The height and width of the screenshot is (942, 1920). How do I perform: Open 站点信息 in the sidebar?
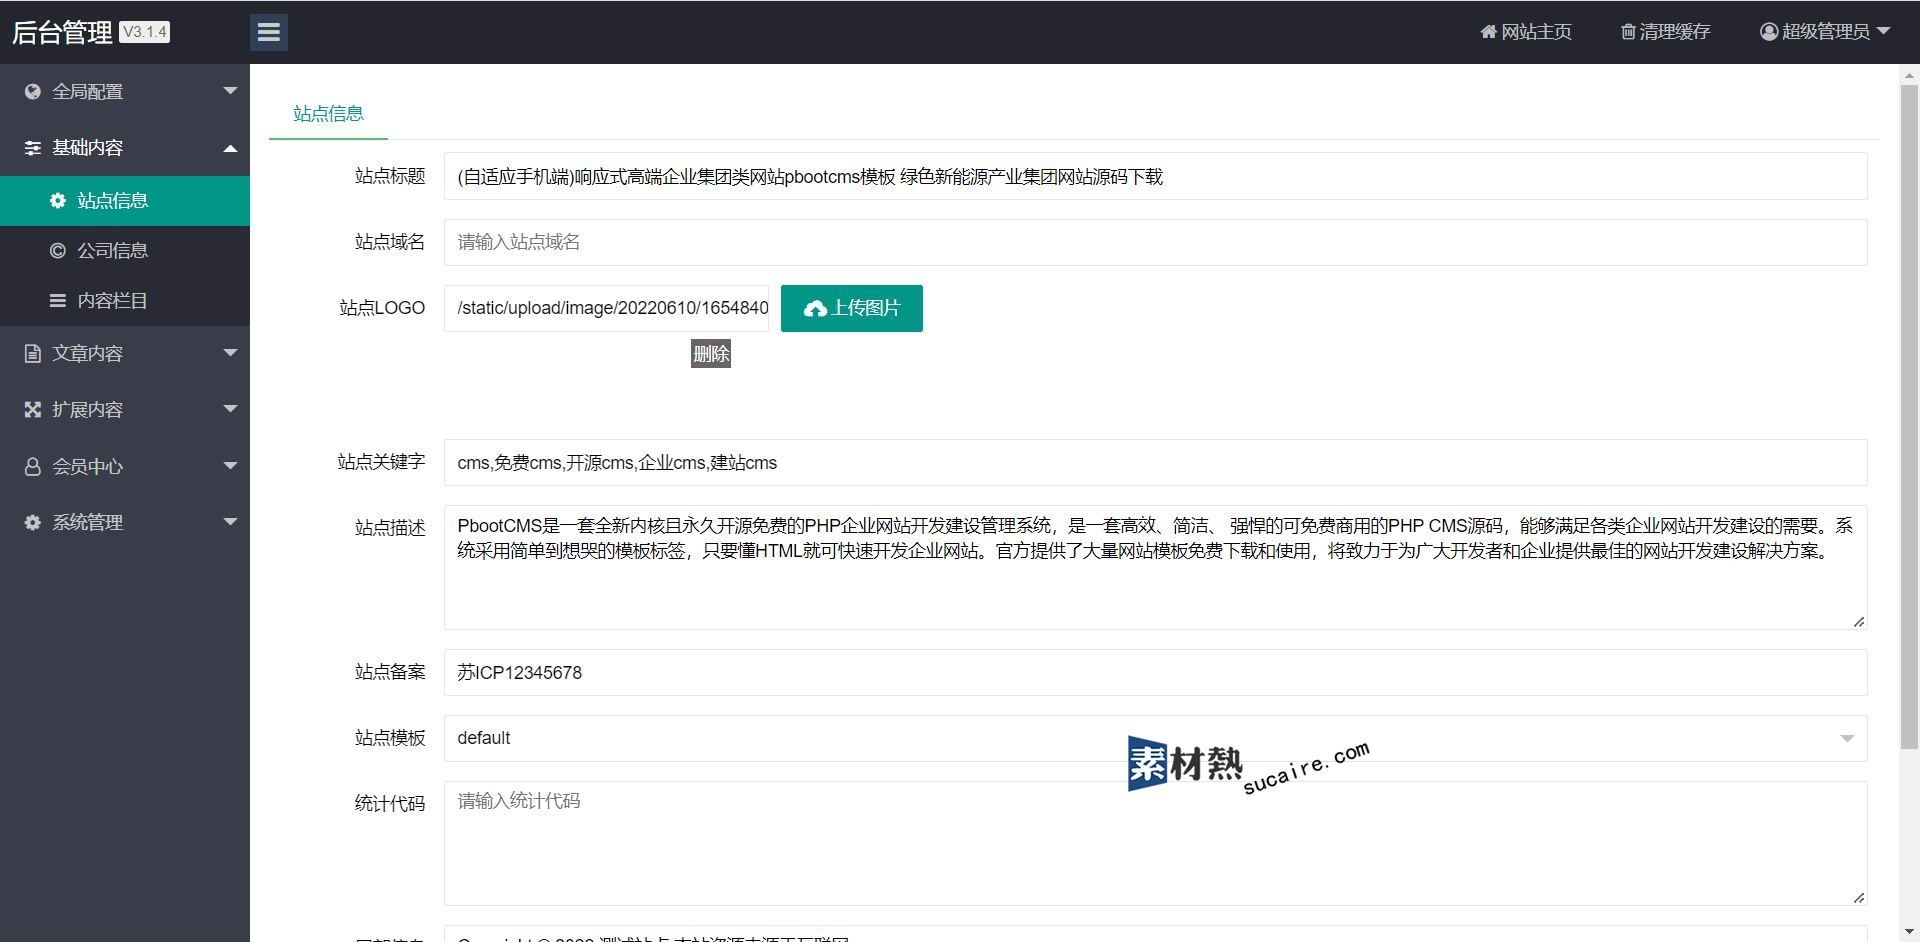125,201
